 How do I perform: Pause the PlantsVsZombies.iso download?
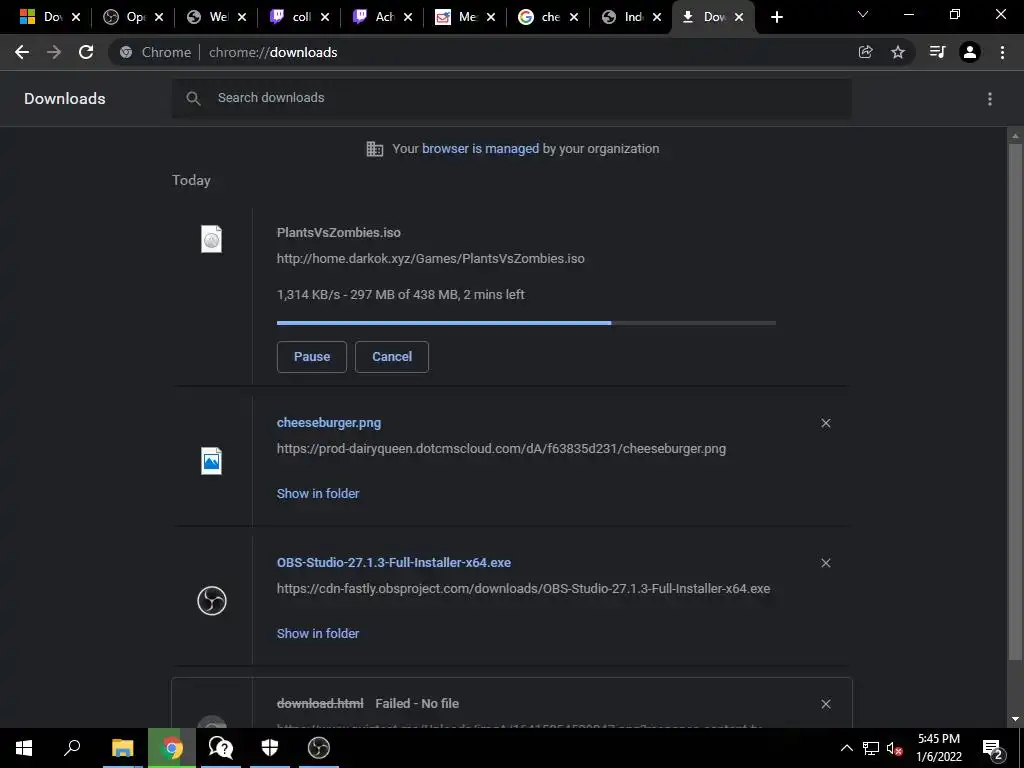[x=312, y=357]
